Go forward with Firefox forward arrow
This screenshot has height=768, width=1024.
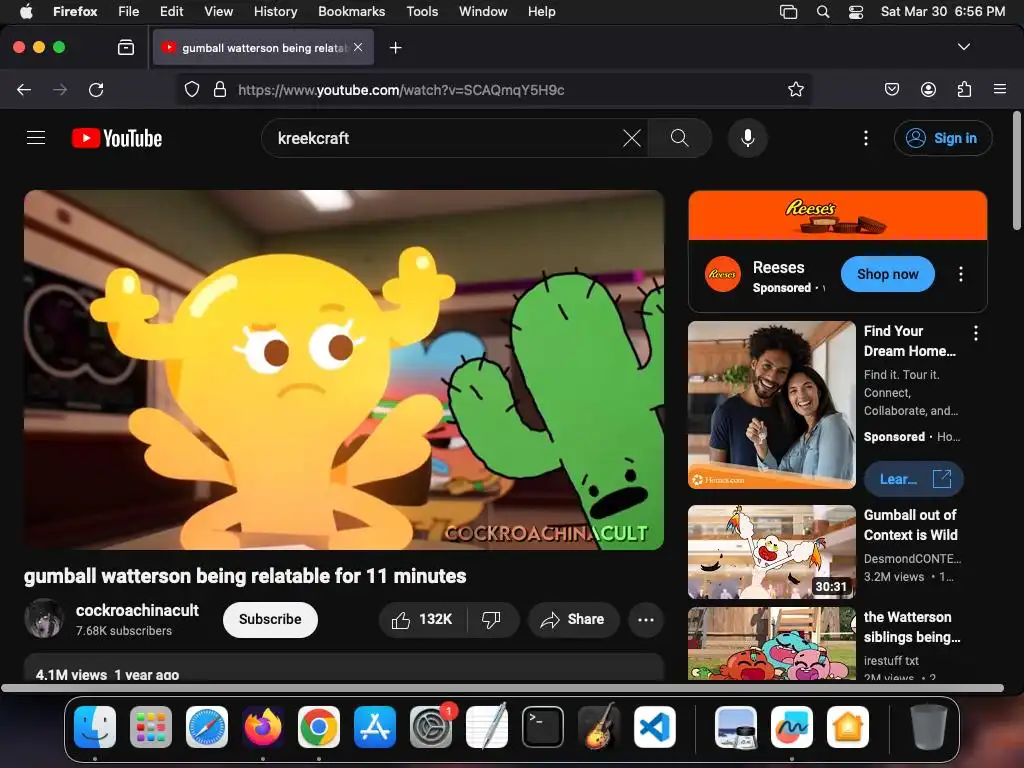[x=60, y=89]
